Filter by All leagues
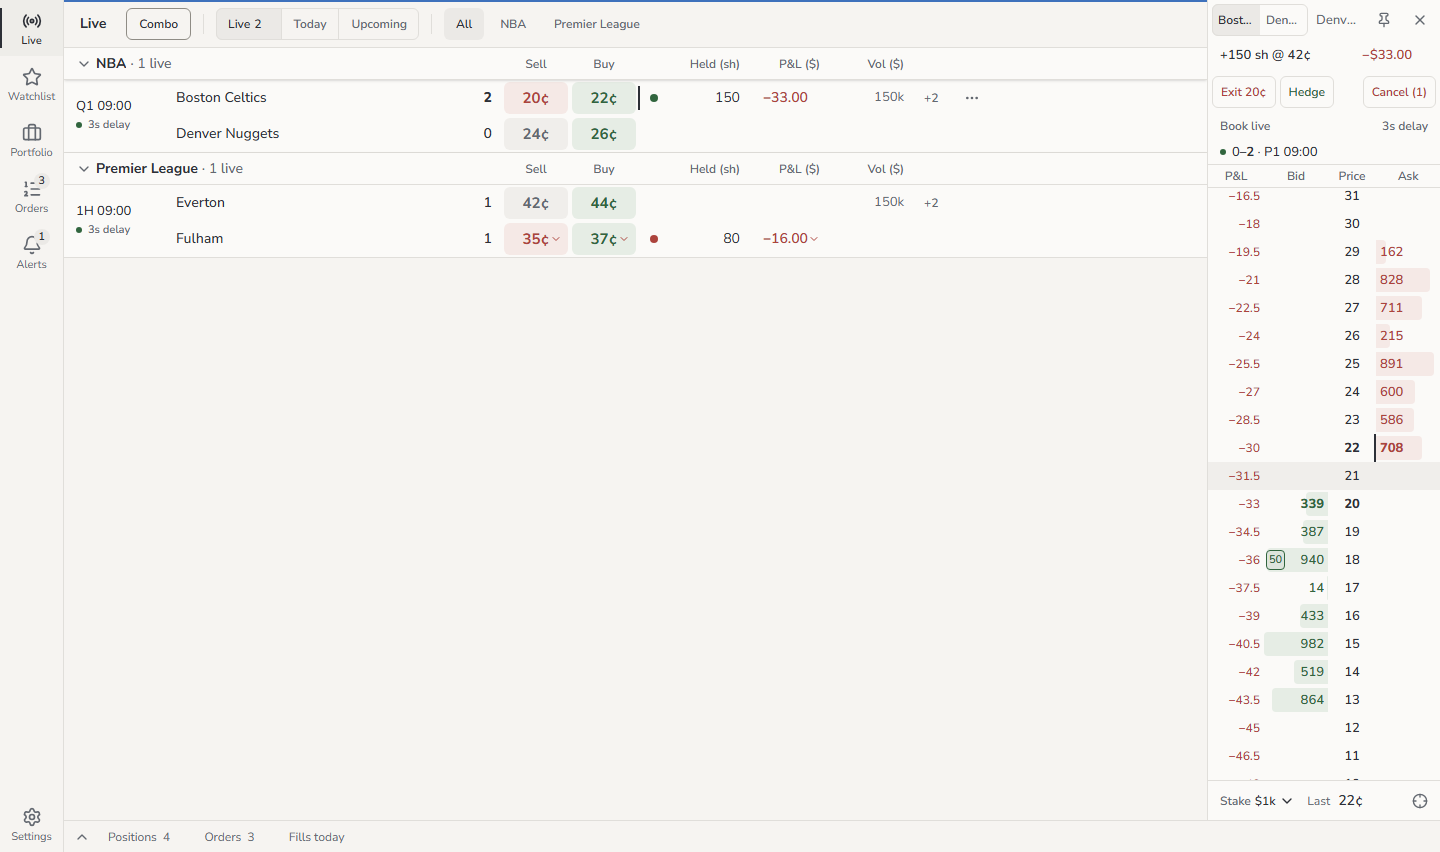The height and width of the screenshot is (852, 1440). [464, 24]
